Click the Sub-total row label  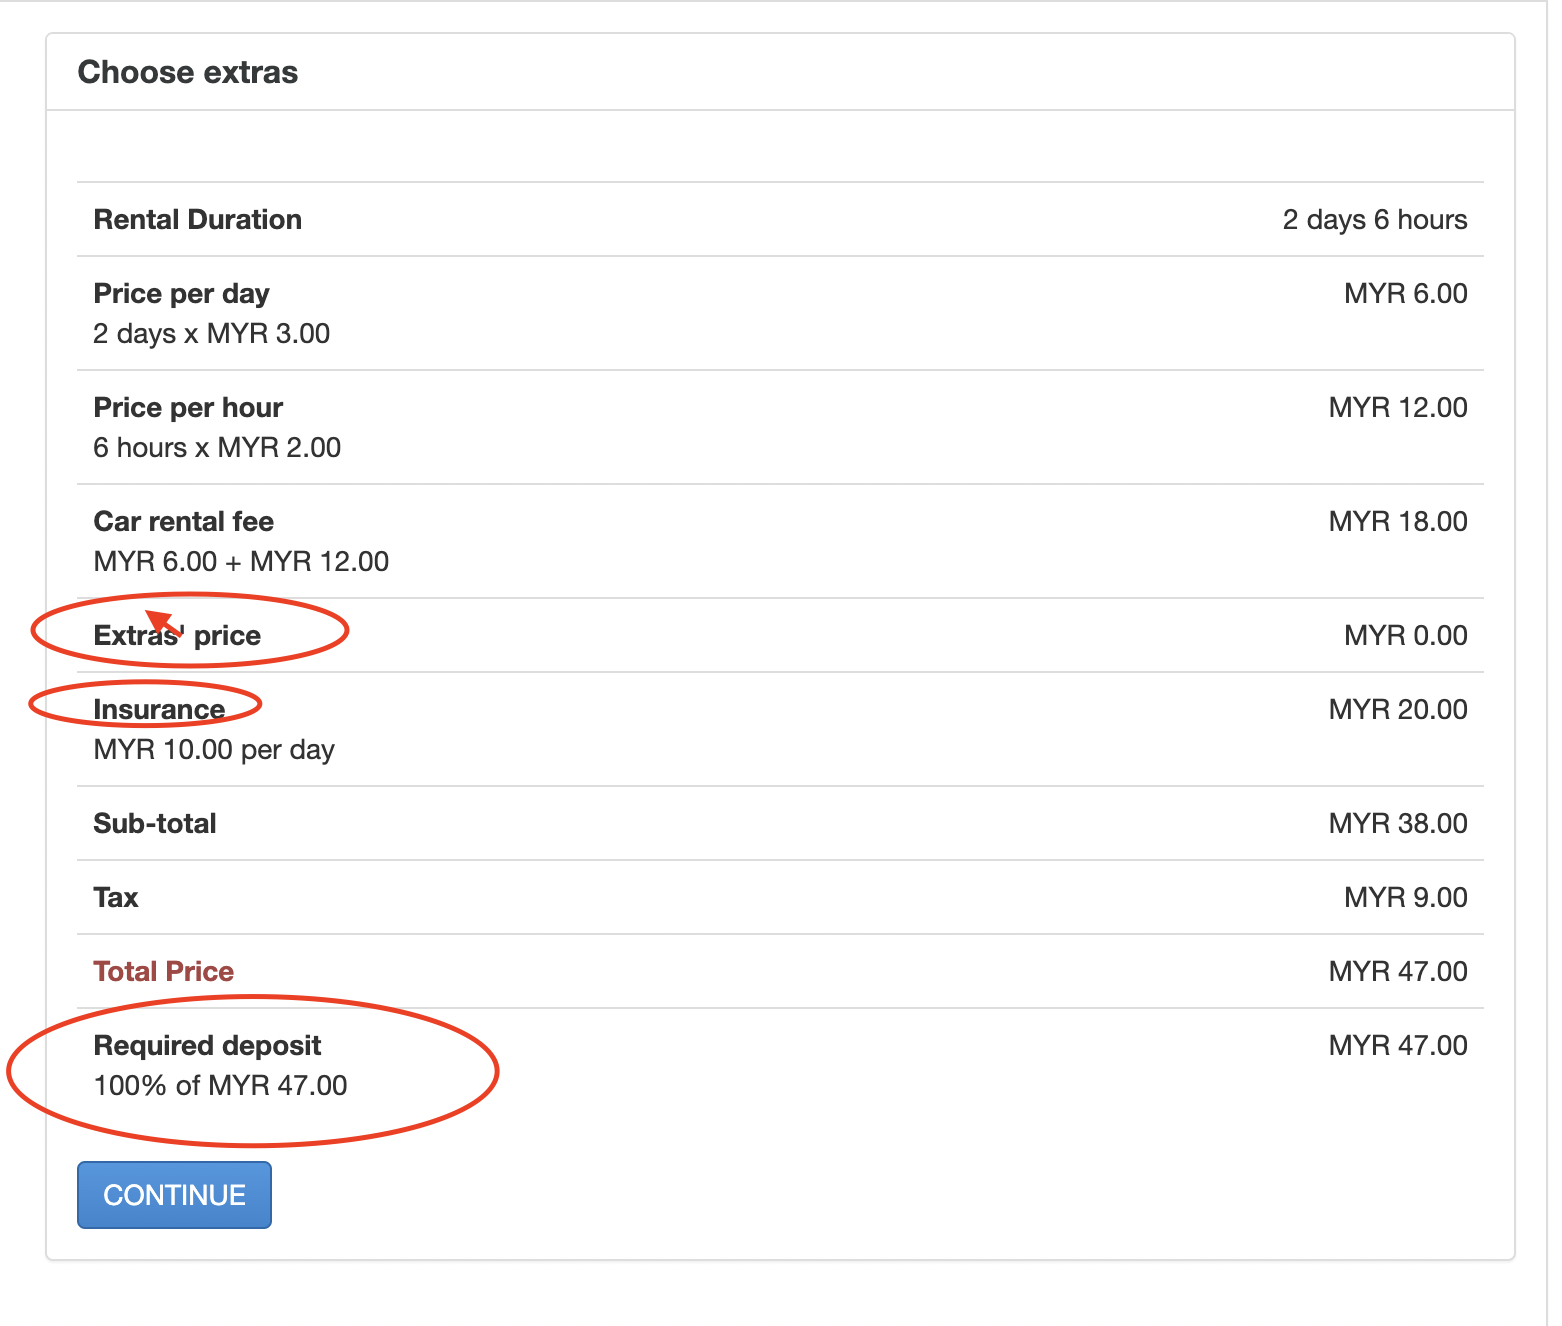tap(155, 823)
